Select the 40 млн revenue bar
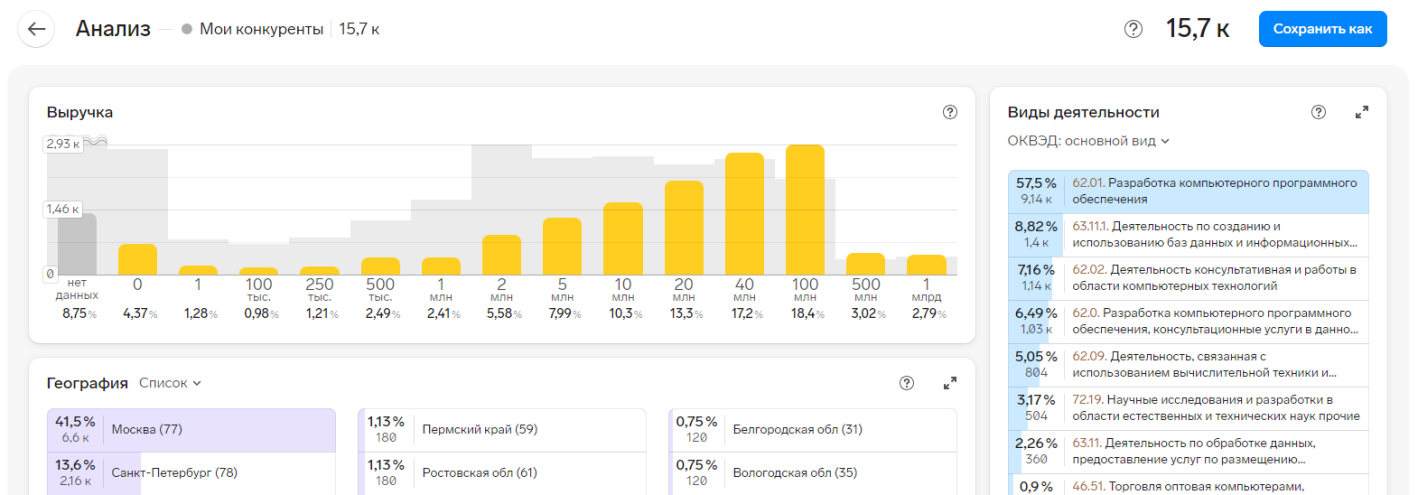 [745, 214]
